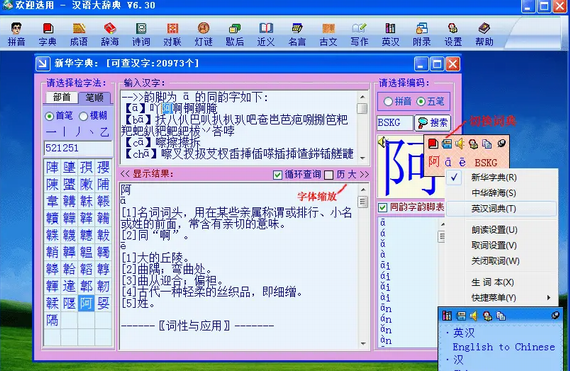
Task: Switch to the 笔顺 tab
Action: click(94, 97)
